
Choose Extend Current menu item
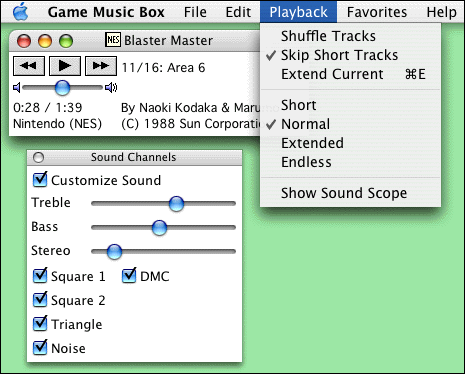pos(350,74)
